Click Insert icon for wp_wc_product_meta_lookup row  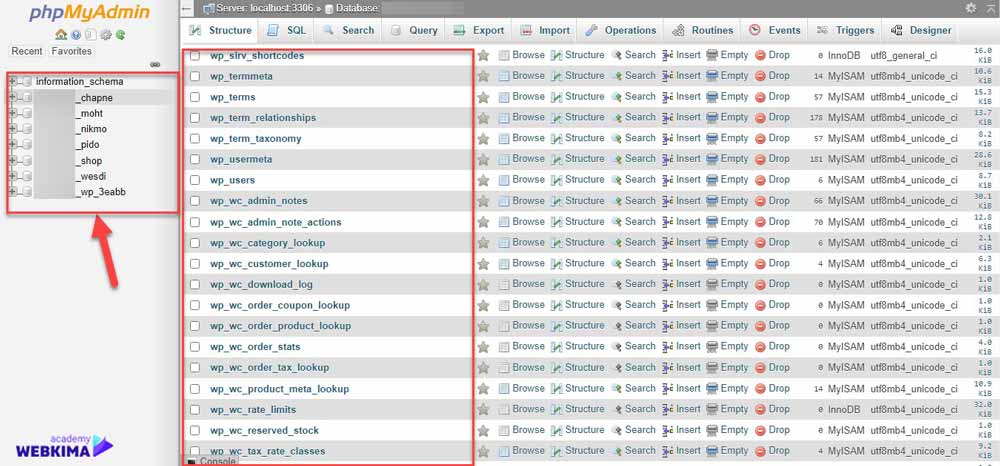(x=668, y=388)
